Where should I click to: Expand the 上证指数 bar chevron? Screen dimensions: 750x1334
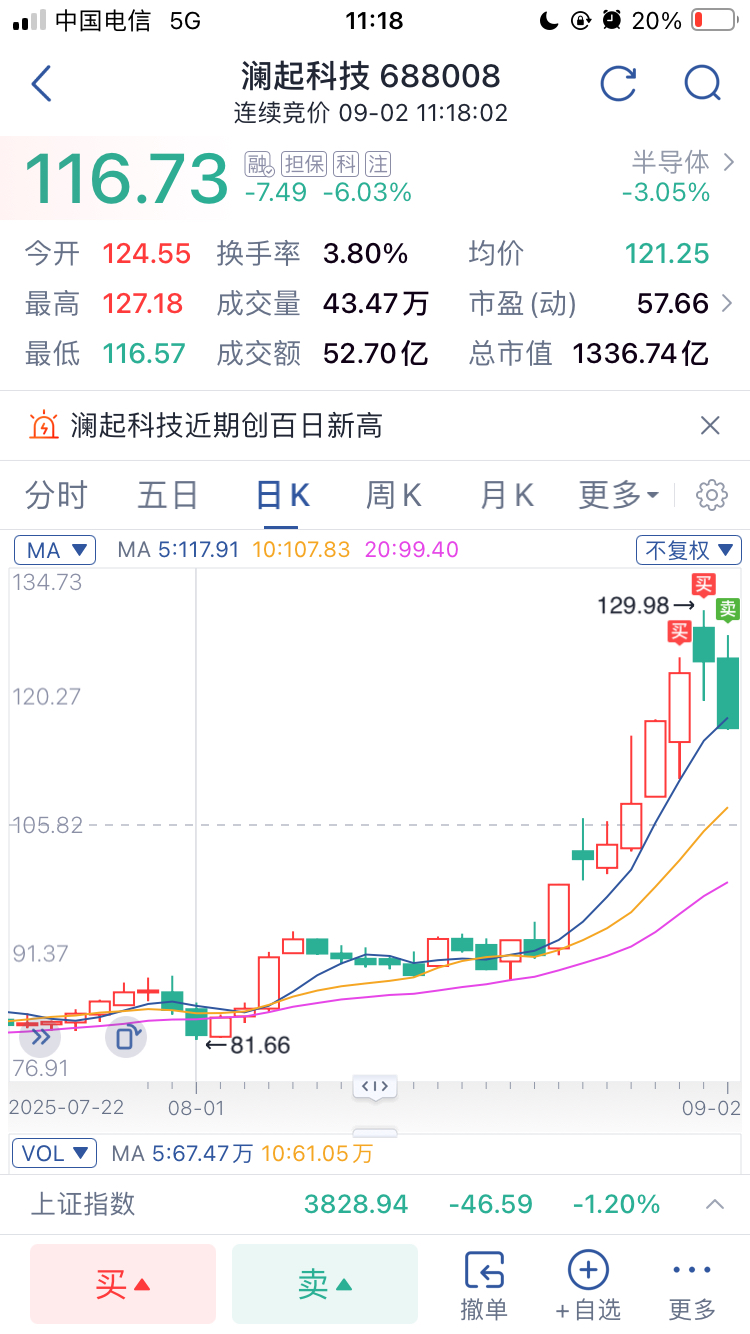714,1204
